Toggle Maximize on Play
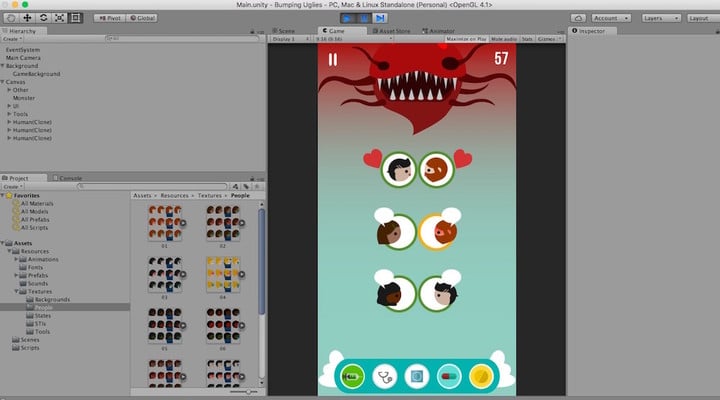Screen dimensions: 720x400 466,39
